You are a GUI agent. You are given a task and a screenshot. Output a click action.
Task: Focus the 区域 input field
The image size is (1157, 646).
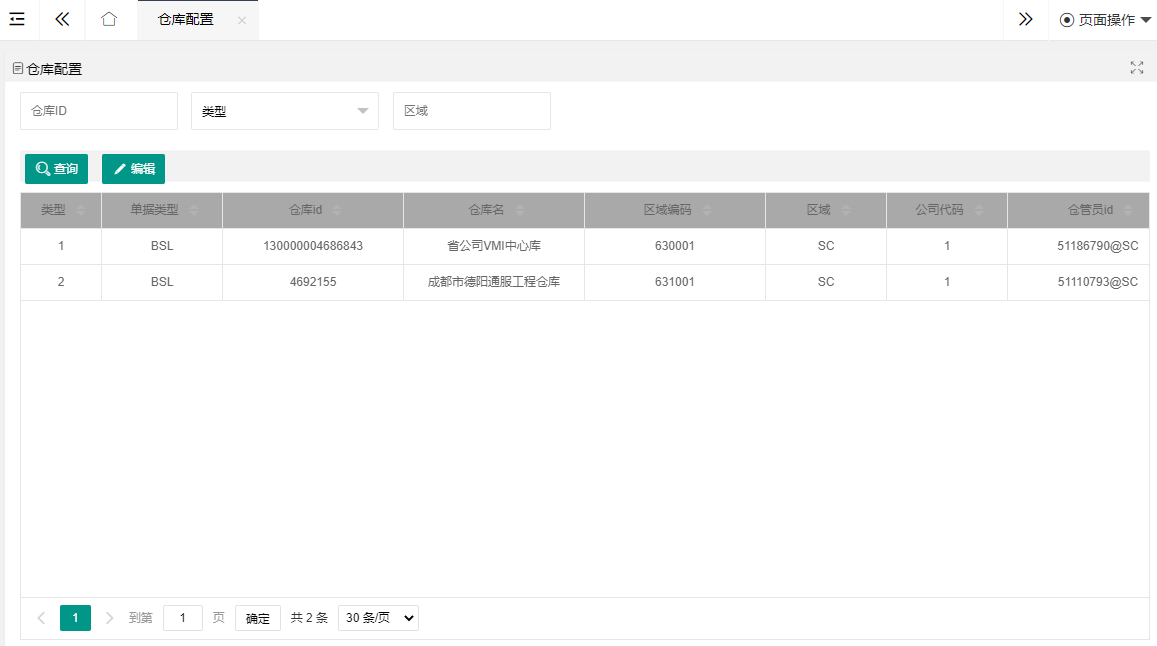click(x=472, y=111)
